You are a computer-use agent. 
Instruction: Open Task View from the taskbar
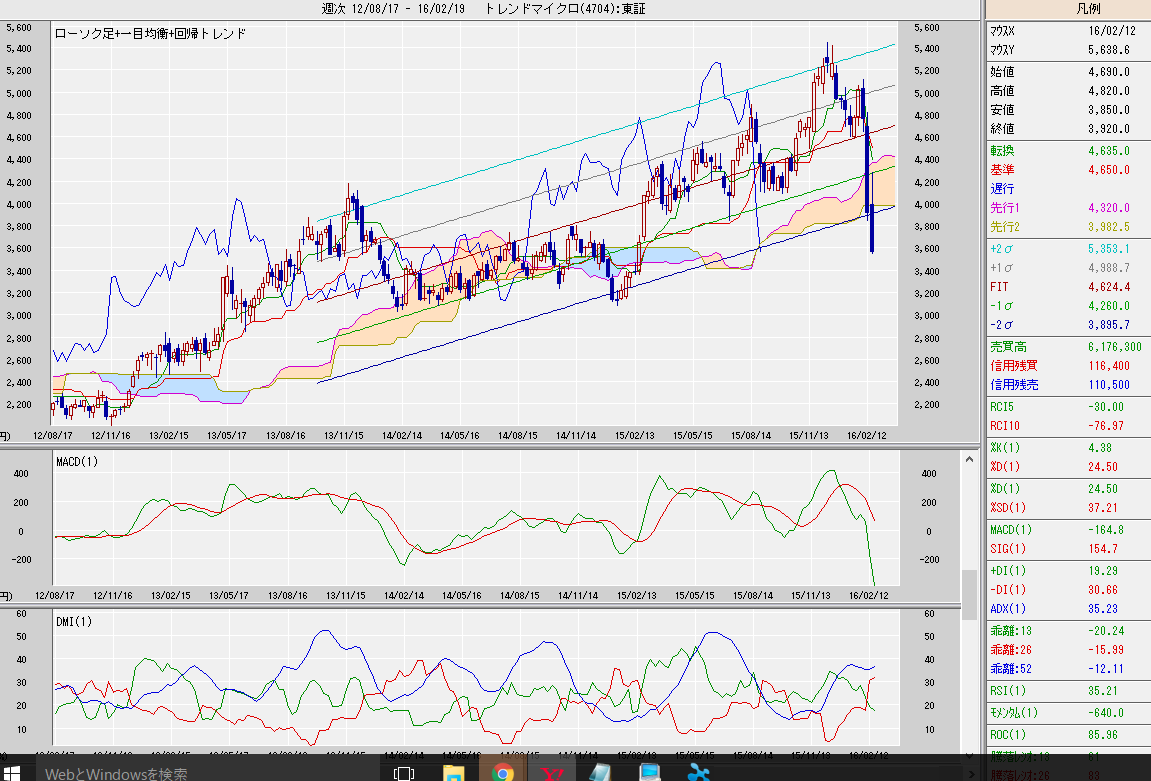pyautogui.click(x=404, y=773)
